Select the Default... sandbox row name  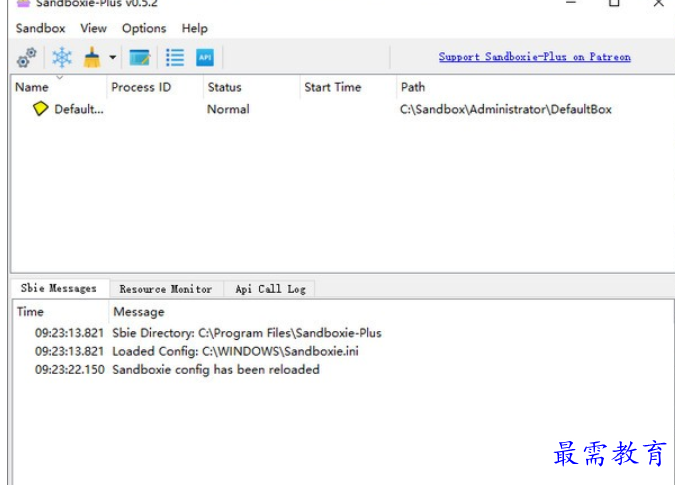point(79,109)
